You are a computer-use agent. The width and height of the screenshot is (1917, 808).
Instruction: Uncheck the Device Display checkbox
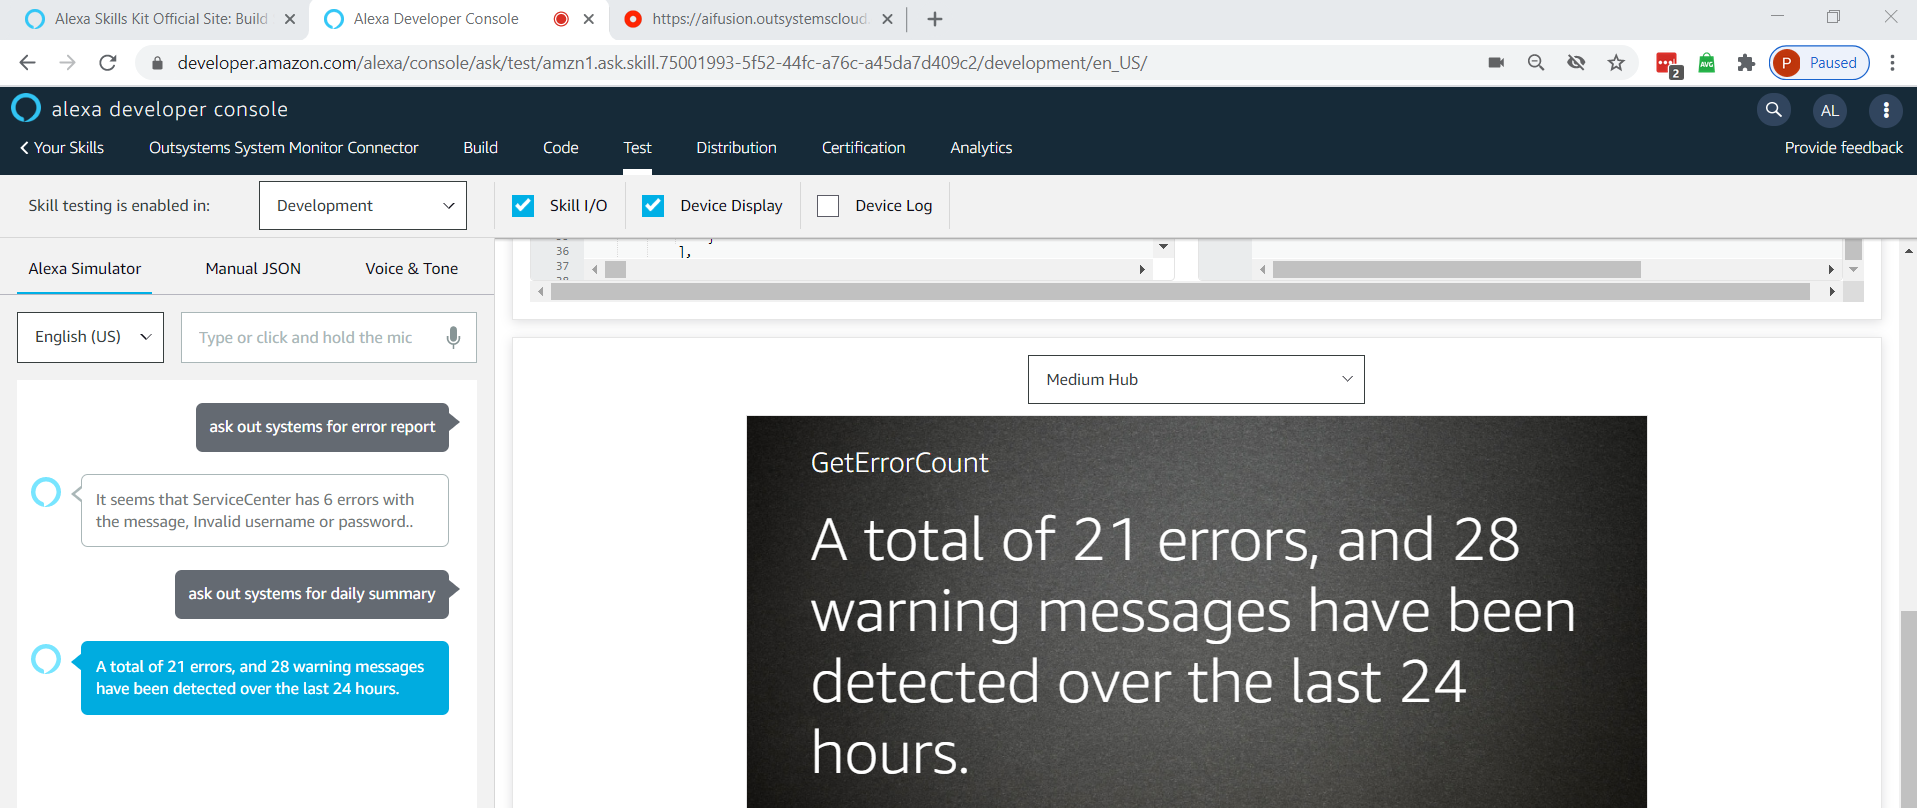pyautogui.click(x=653, y=205)
